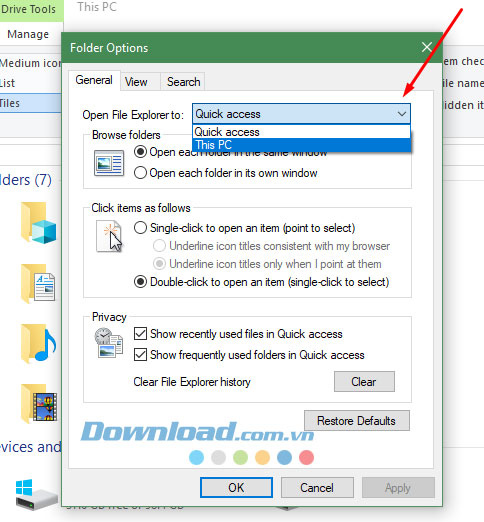Close the Folder Options dialog
The height and width of the screenshot is (522, 484).
[x=427, y=47]
